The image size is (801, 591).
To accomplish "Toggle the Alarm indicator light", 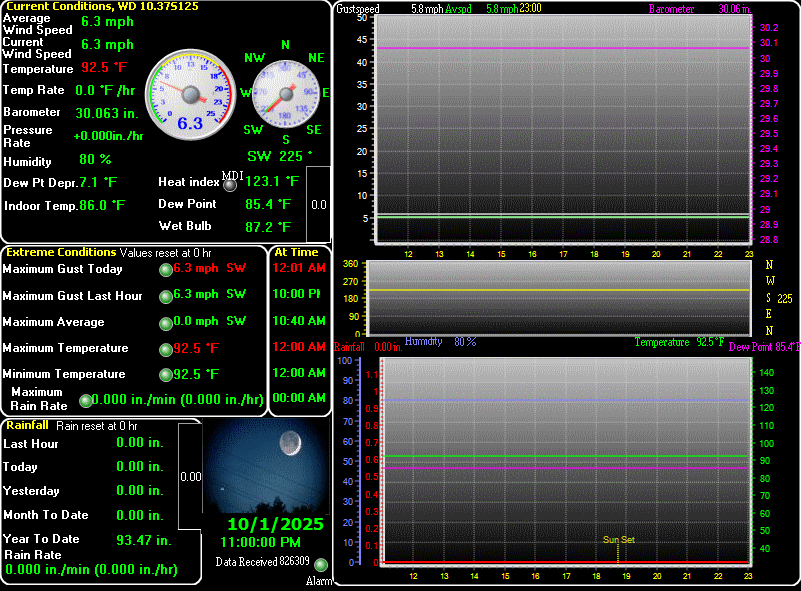I will point(320,565).
